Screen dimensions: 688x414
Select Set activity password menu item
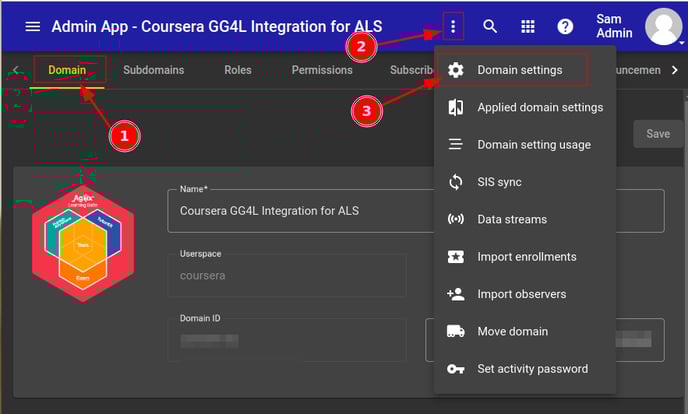[x=525, y=369]
